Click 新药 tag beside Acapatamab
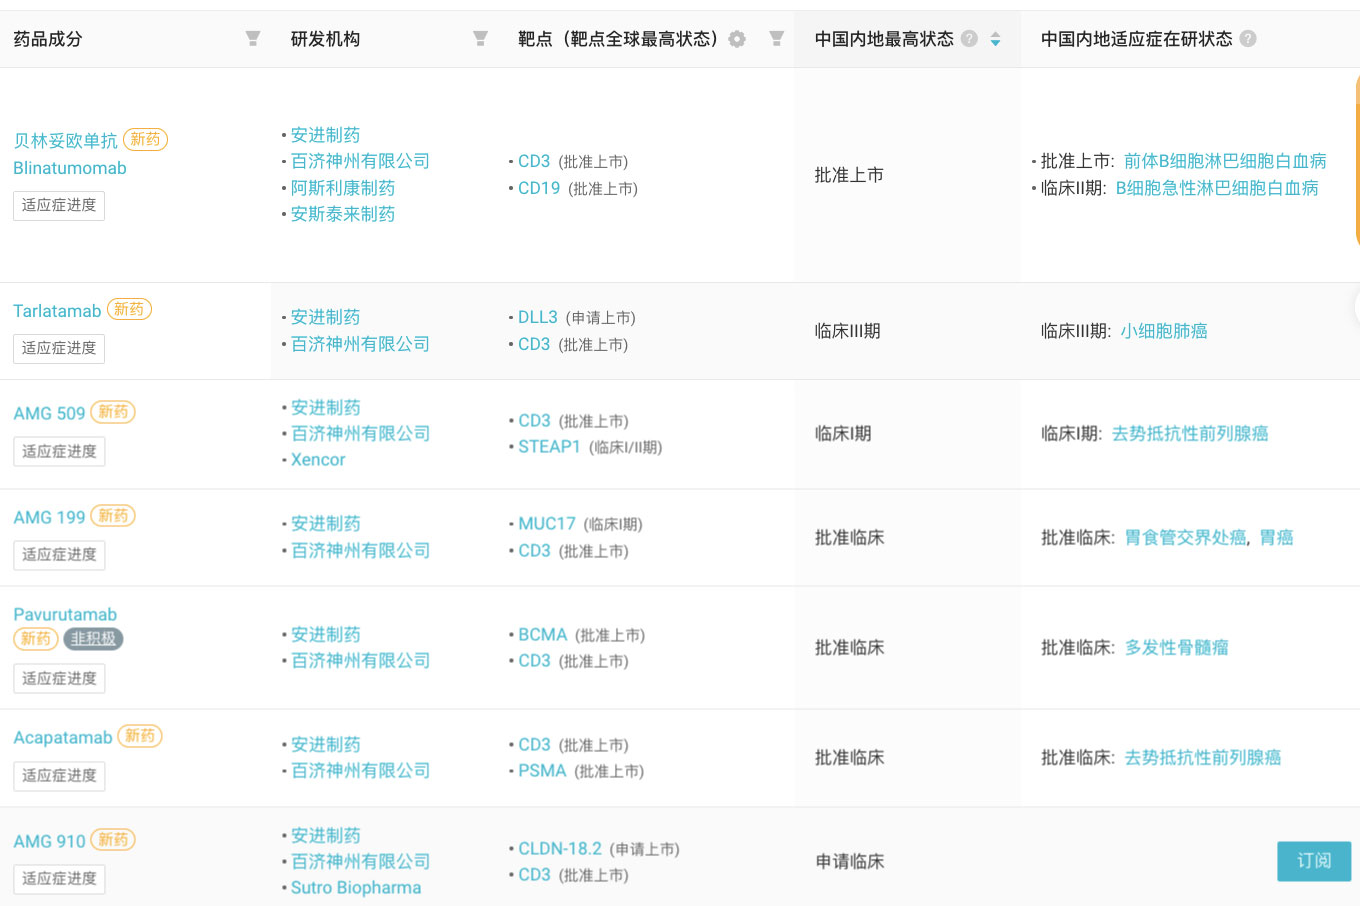The height and width of the screenshot is (906, 1360). point(140,736)
